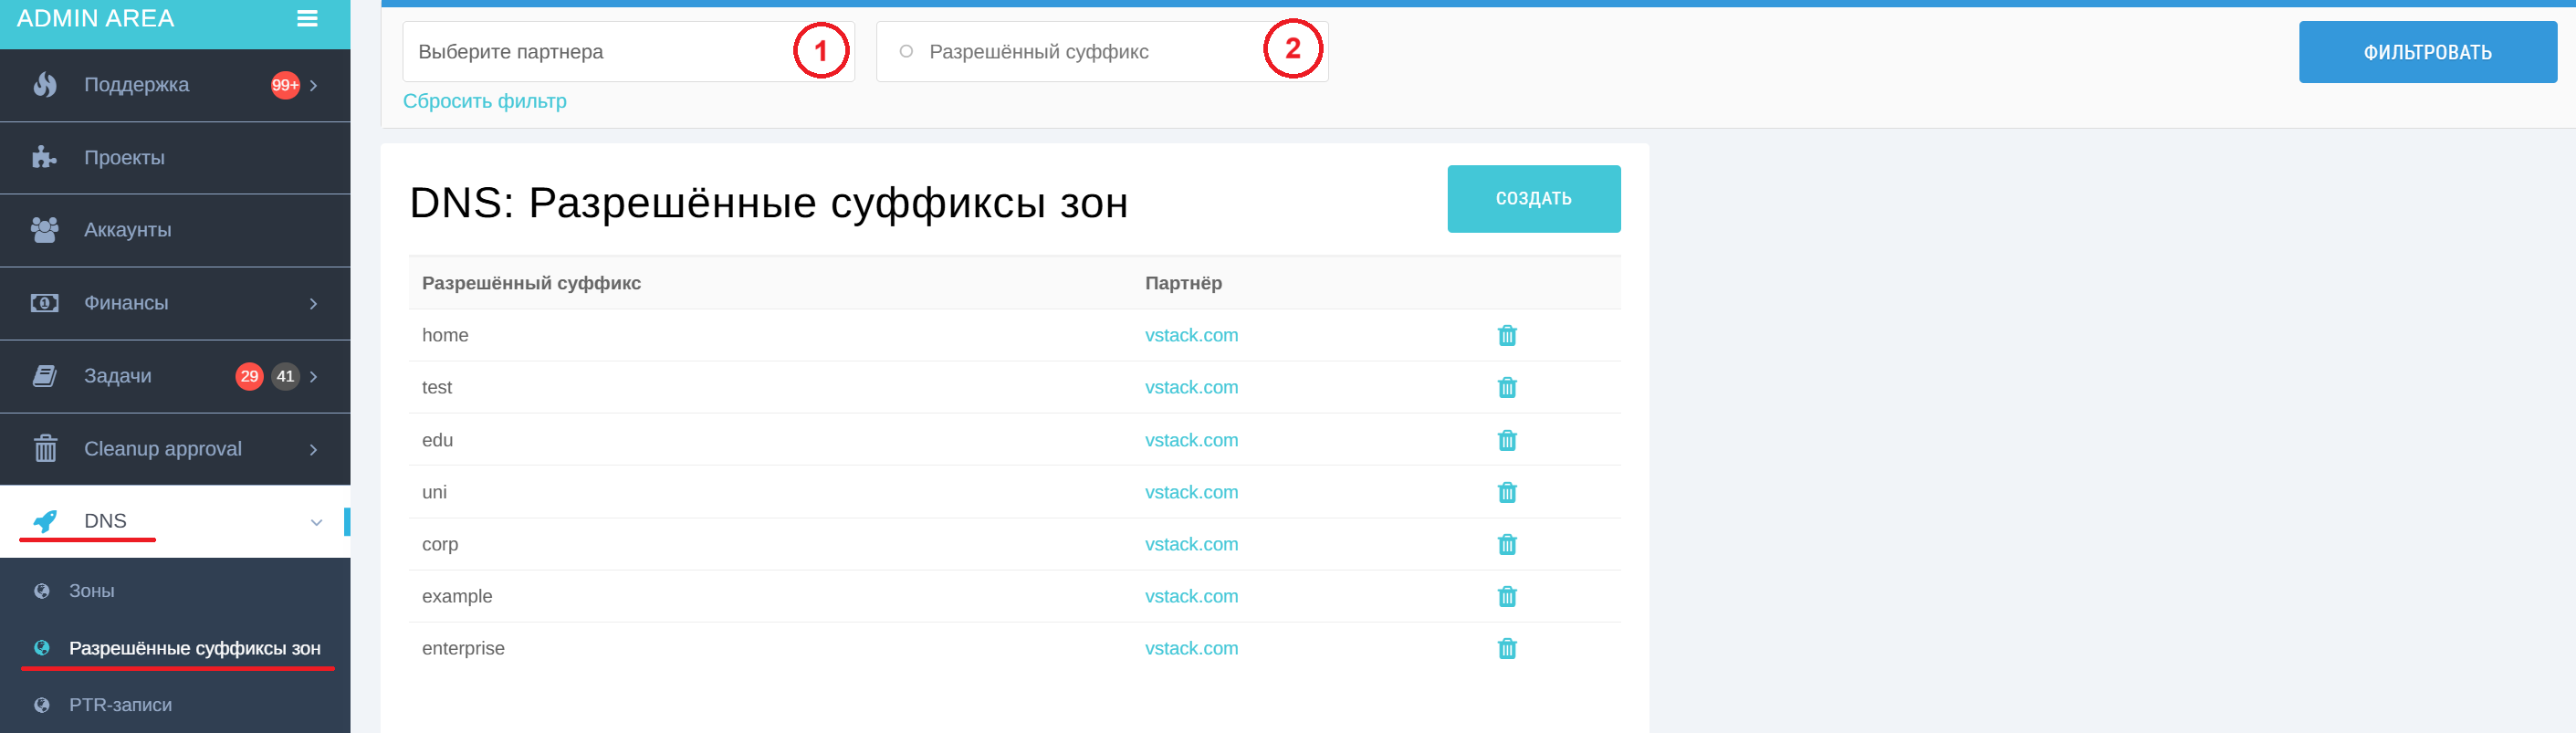Viewport: 2576px width, 733px height.
Task: Delete the 'test' suffix row
Action: click(x=1506, y=388)
